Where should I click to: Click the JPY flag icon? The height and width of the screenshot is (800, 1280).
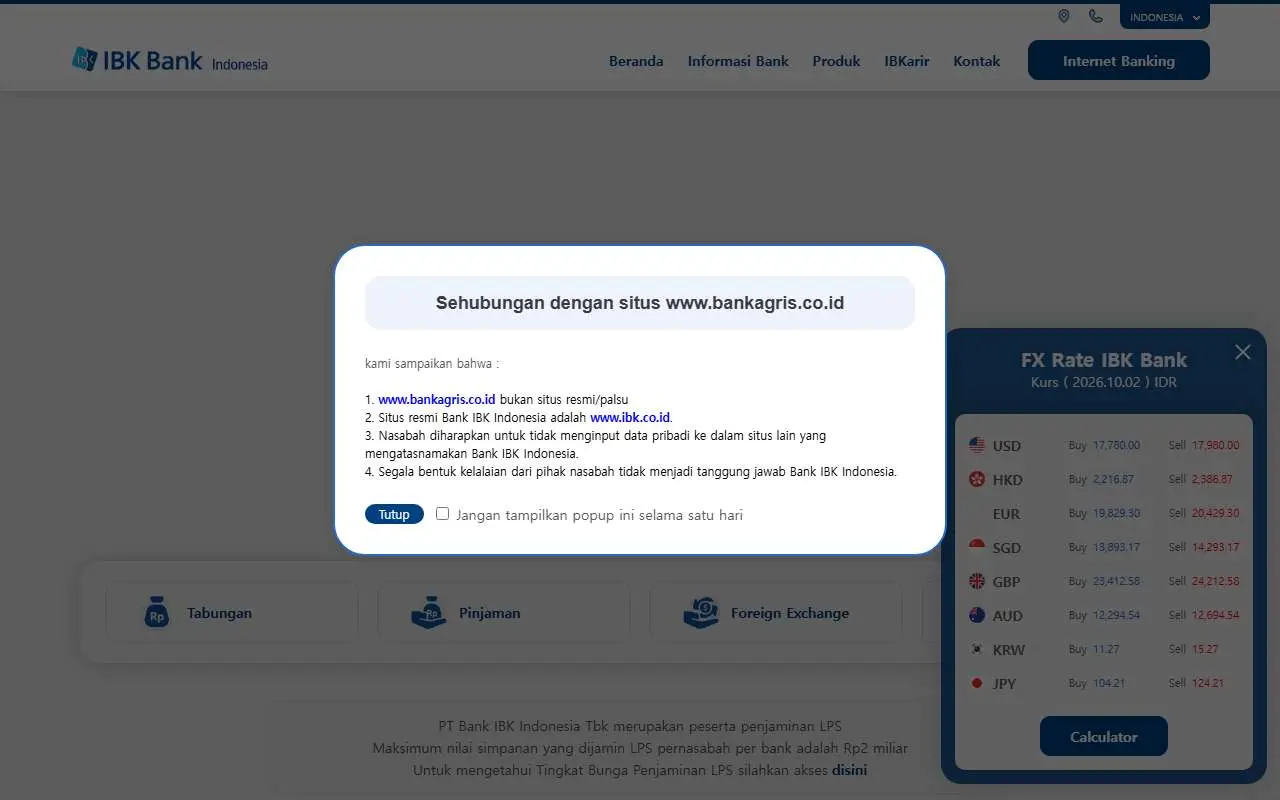tap(977, 684)
